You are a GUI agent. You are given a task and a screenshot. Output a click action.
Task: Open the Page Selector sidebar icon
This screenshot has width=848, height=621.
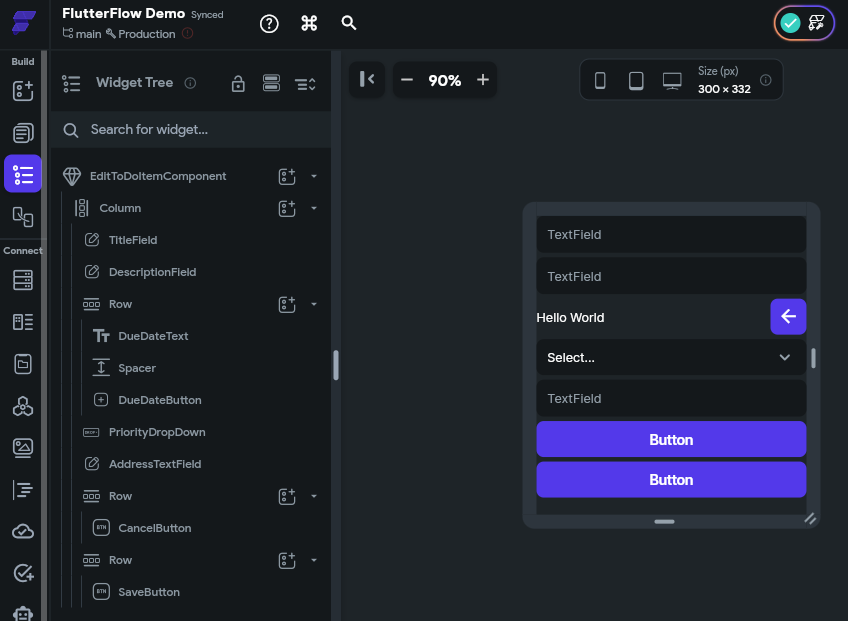[x=23, y=133]
